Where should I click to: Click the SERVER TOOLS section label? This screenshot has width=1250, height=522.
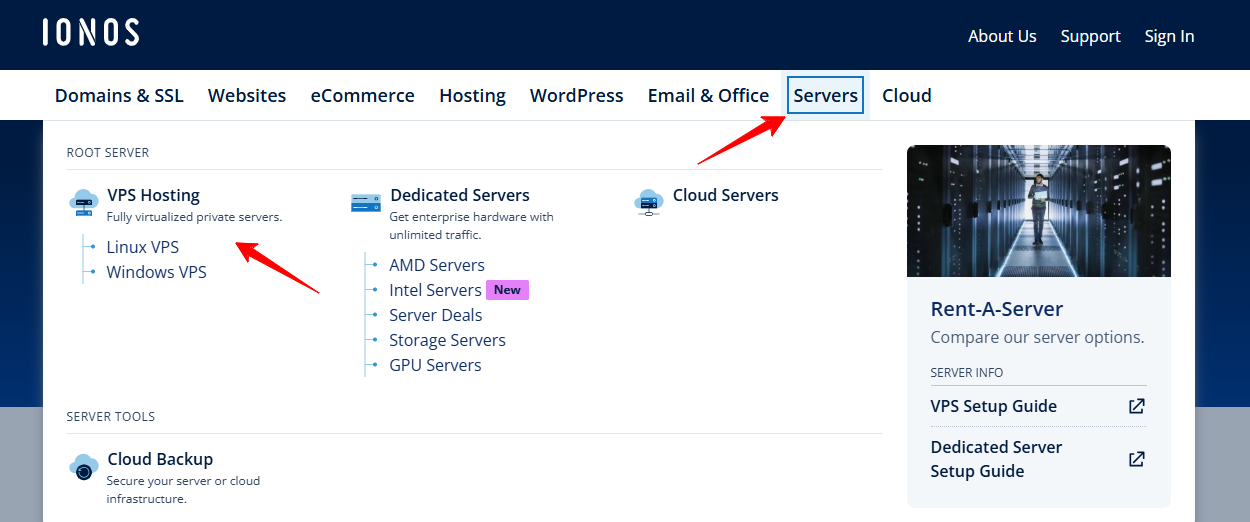(x=111, y=417)
